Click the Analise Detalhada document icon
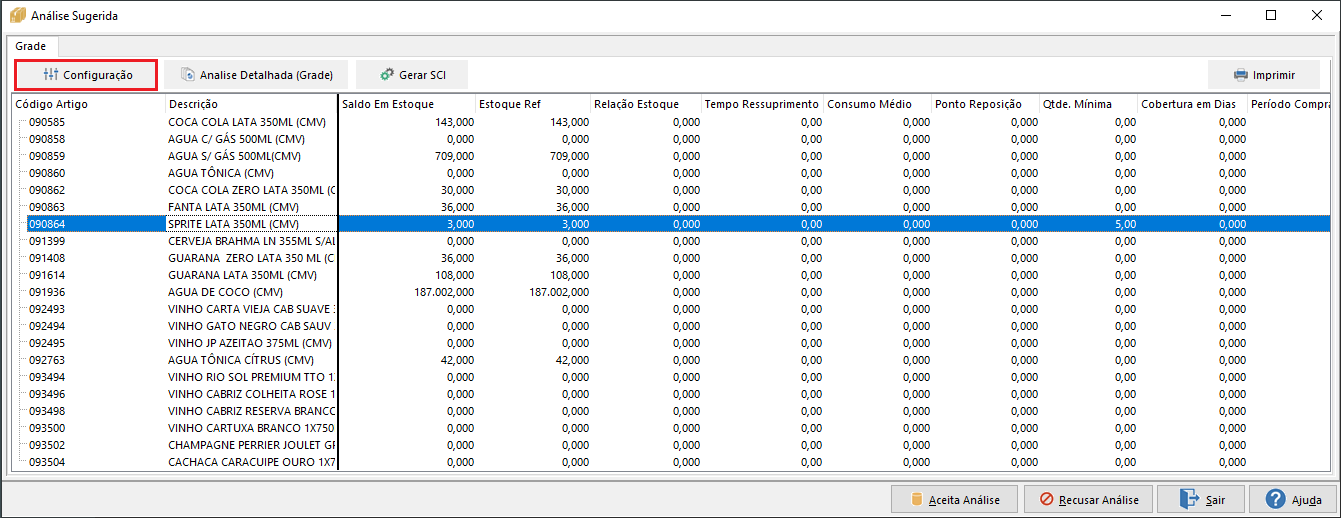Screen dimensions: 1341x518 pos(187,75)
